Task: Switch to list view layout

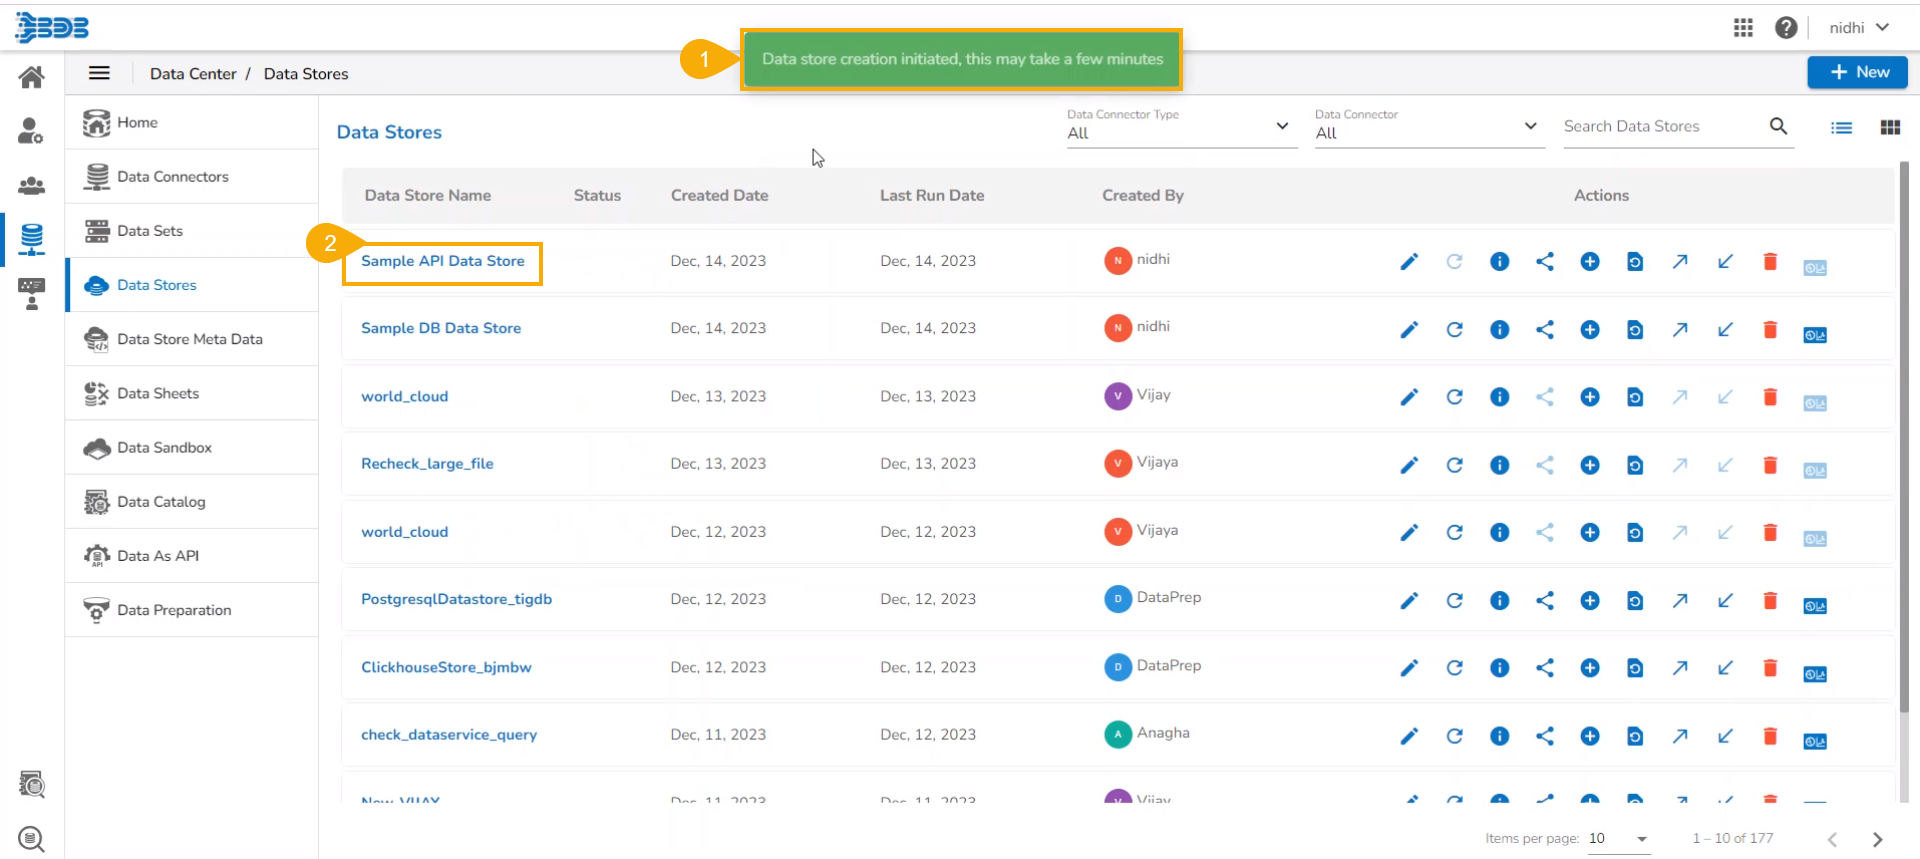Action: (x=1841, y=127)
